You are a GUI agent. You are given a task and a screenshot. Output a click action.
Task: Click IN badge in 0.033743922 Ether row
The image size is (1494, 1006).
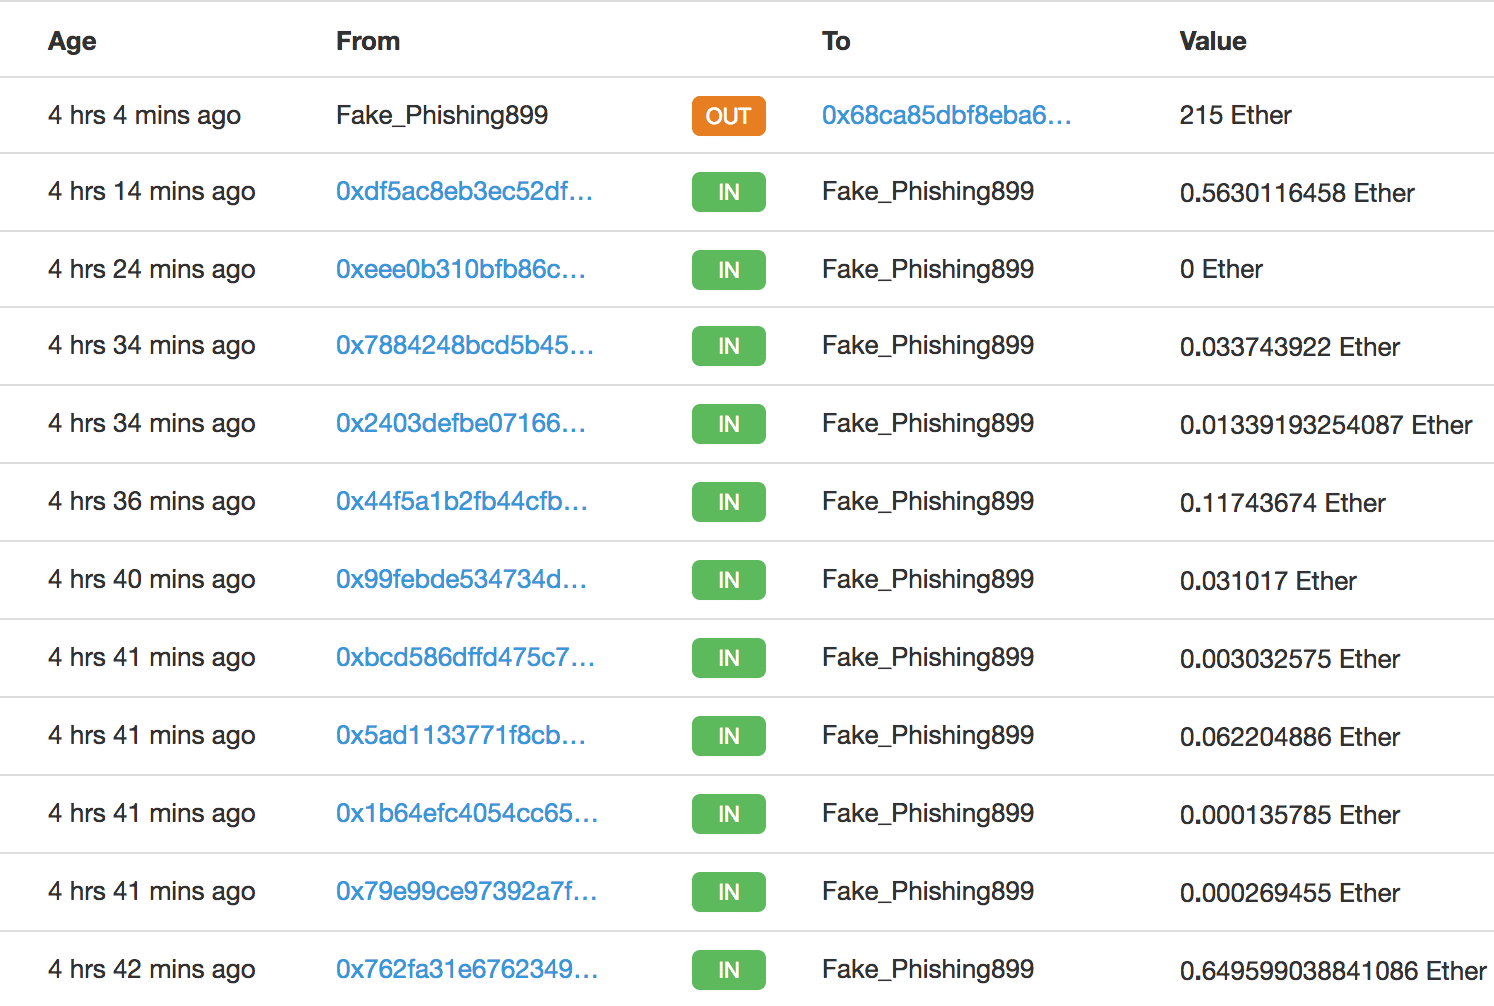(728, 346)
